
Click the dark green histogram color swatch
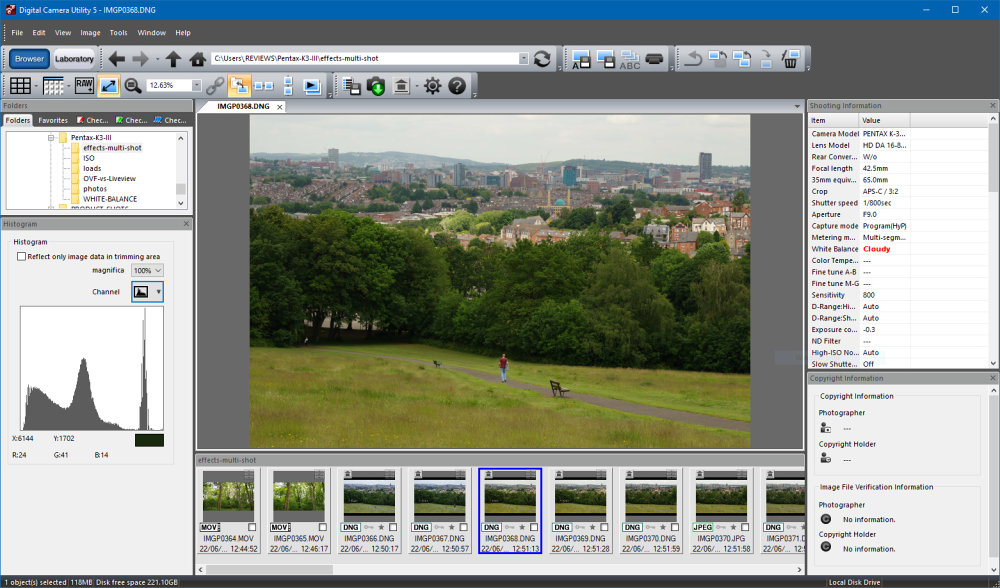click(149, 440)
